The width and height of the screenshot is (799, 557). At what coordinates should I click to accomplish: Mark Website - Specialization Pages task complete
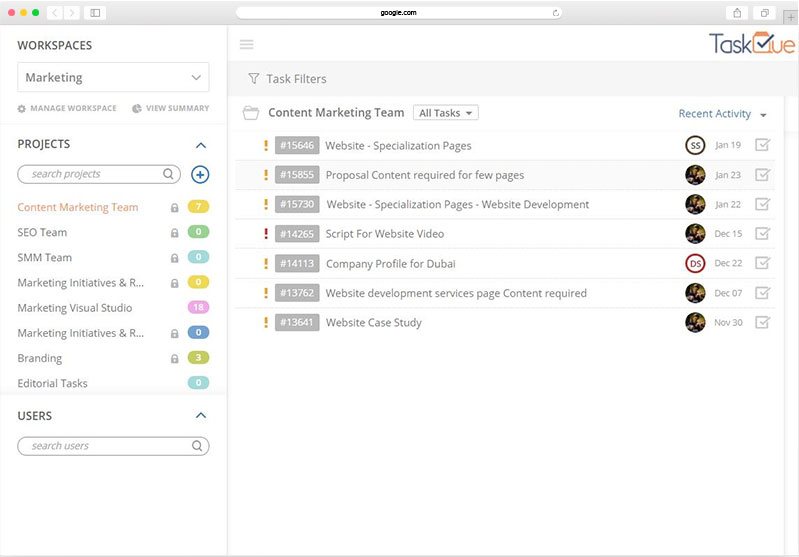762,146
